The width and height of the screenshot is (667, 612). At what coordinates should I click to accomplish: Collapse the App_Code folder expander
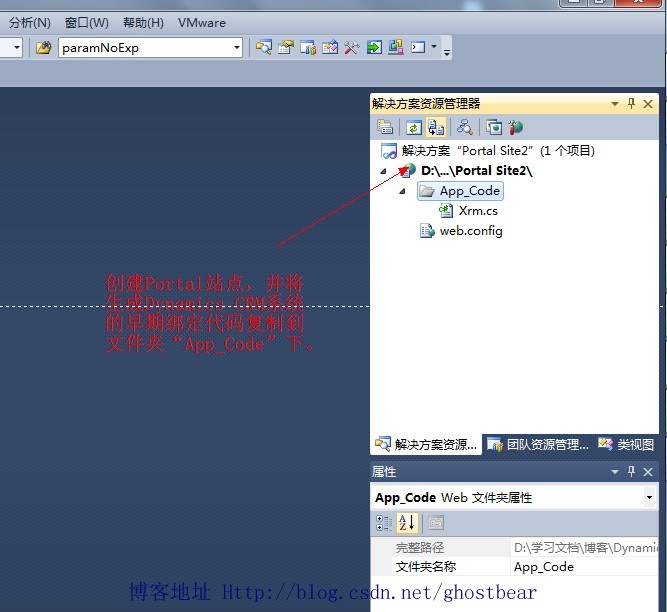click(402, 191)
